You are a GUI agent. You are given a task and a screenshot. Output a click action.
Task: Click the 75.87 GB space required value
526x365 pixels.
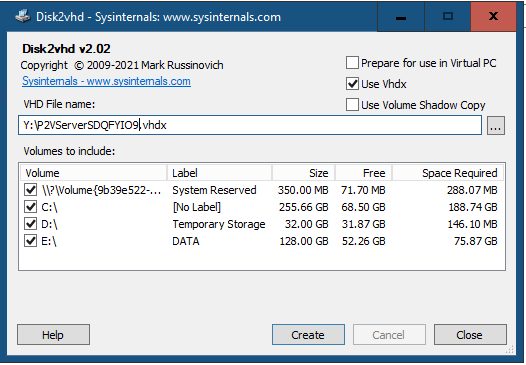point(476,241)
